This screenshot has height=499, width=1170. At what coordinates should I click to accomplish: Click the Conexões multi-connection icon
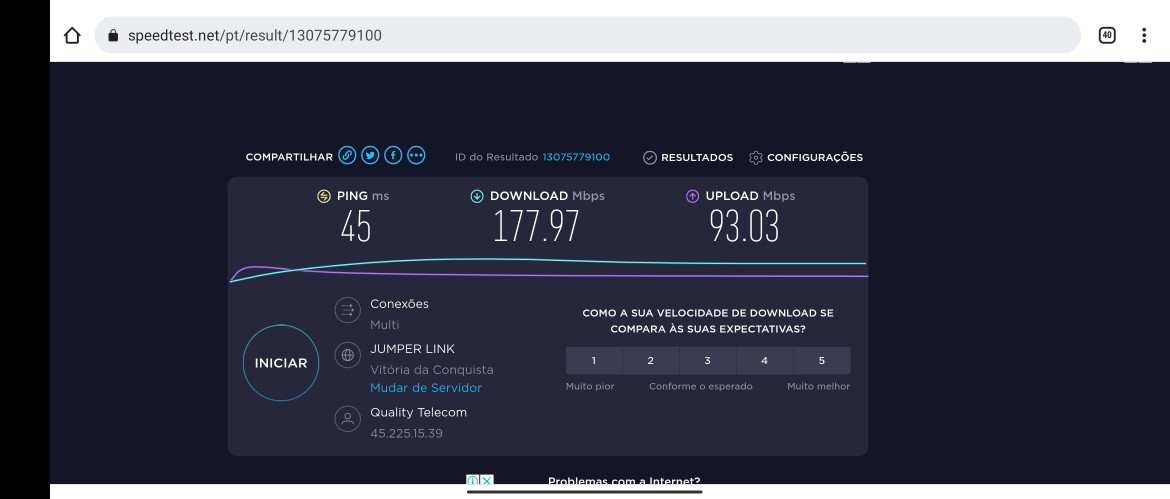click(347, 311)
